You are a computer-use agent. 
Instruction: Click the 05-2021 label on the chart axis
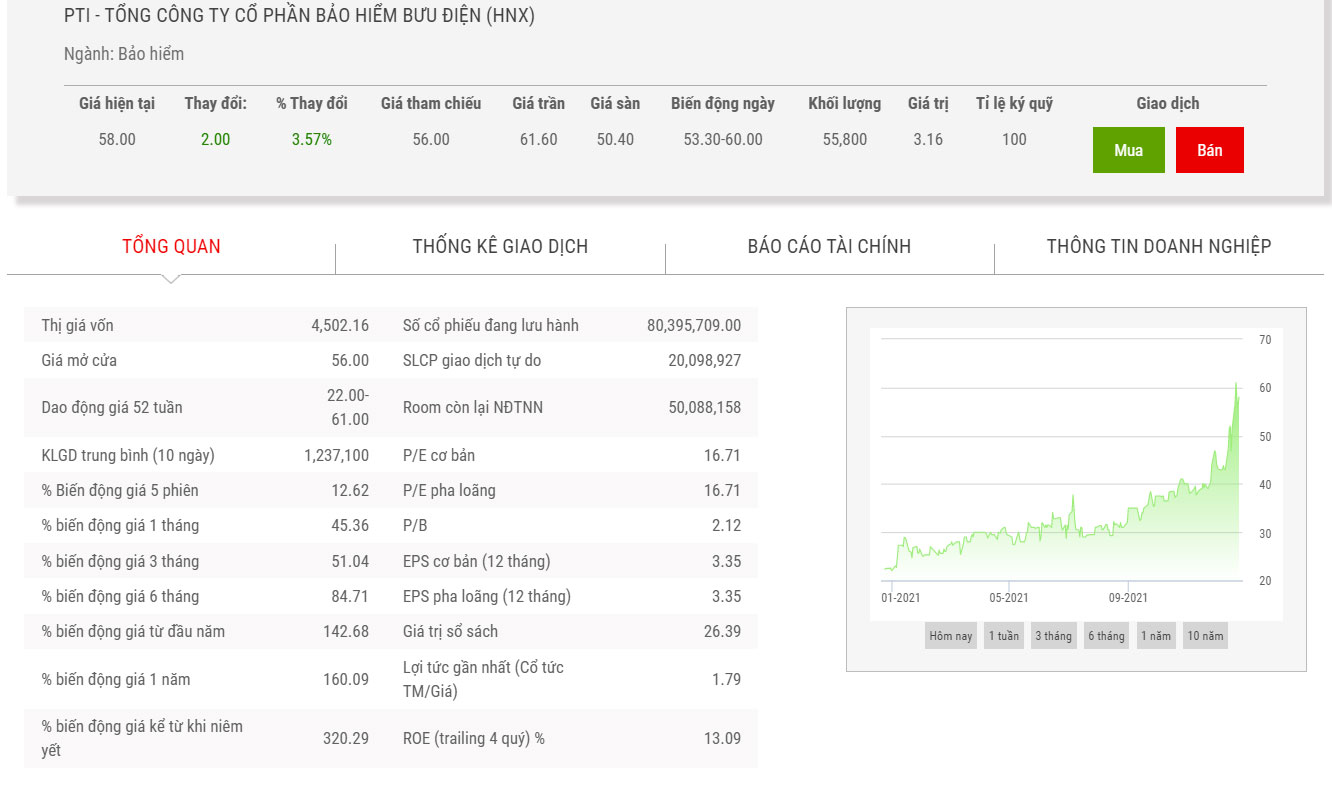1008,598
